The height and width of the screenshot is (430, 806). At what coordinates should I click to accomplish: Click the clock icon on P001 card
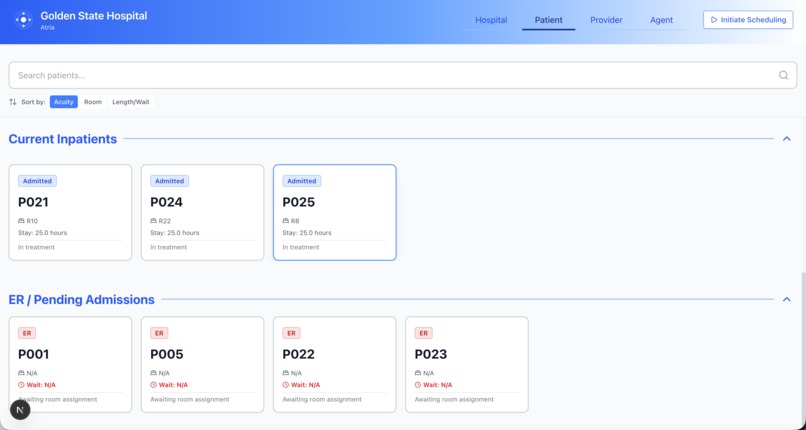pyautogui.click(x=21, y=385)
